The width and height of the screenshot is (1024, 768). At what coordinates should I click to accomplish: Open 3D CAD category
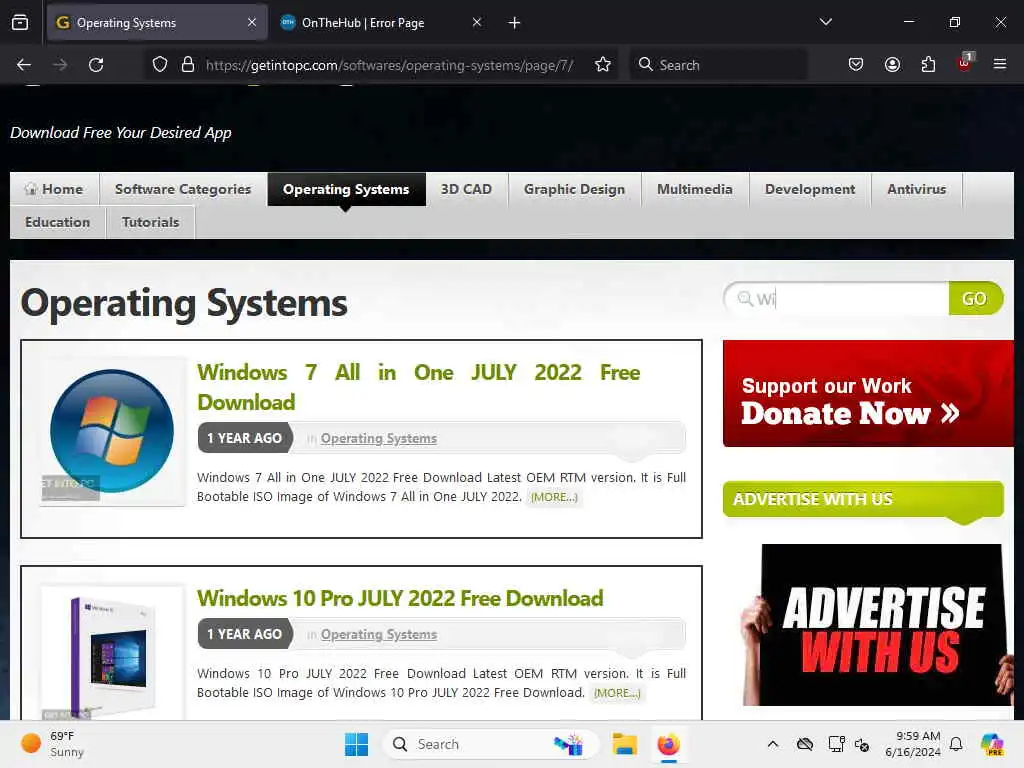[466, 189]
